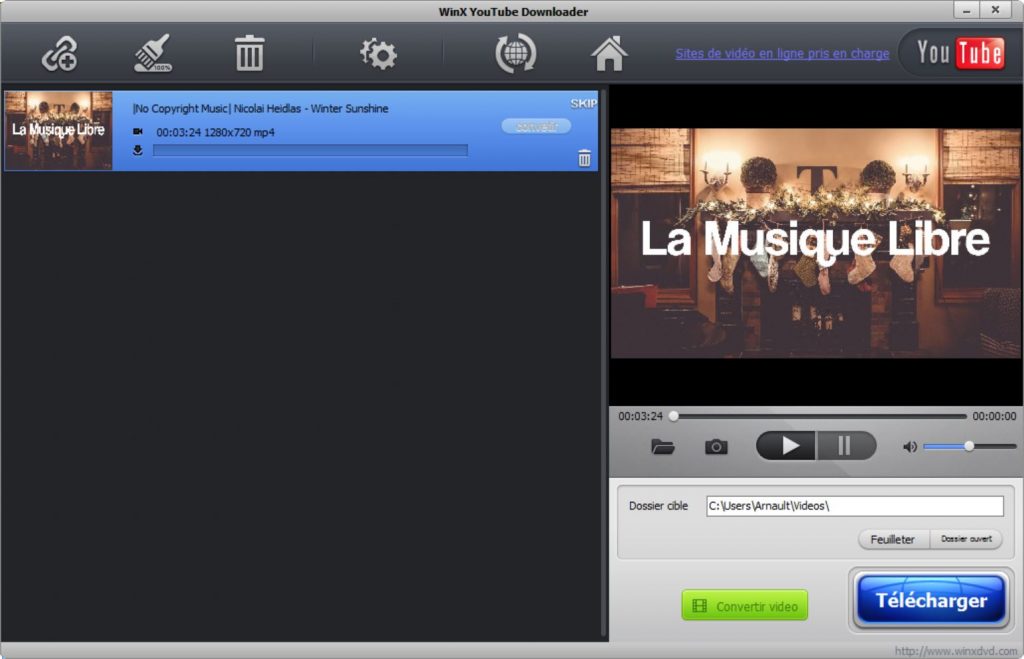Open the YouTube logo button
Image resolution: width=1024 pixels, height=659 pixels.
click(x=960, y=53)
